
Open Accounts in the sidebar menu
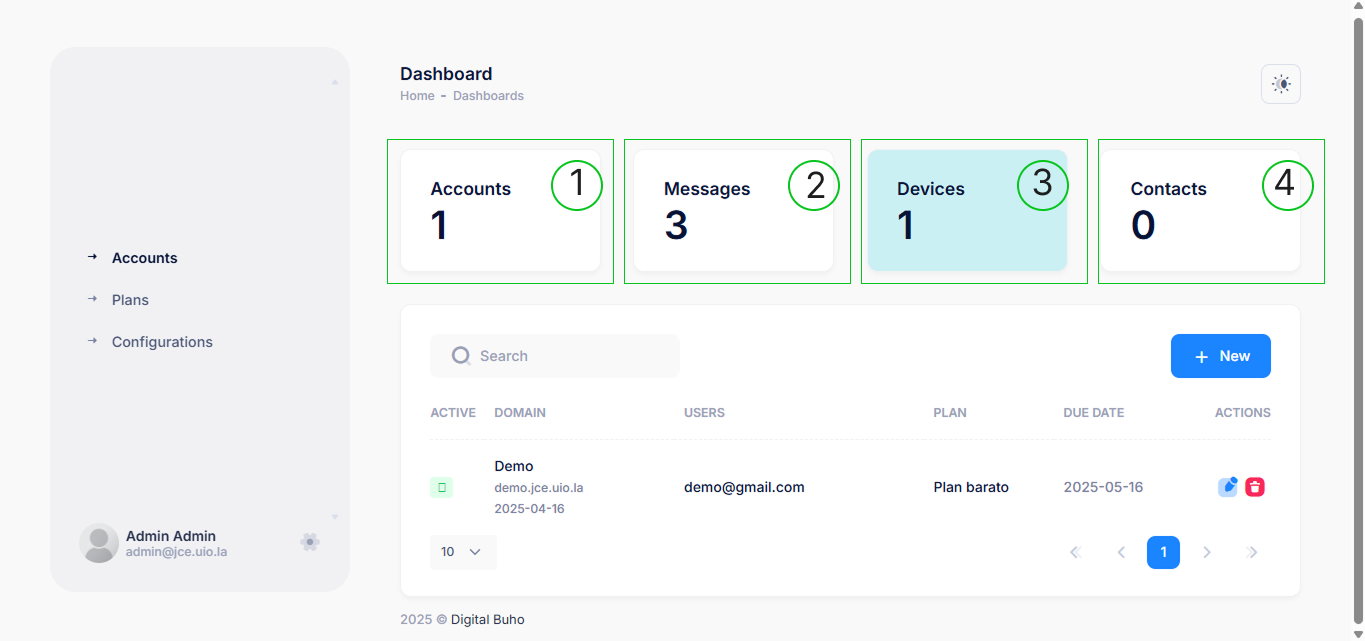pos(144,258)
